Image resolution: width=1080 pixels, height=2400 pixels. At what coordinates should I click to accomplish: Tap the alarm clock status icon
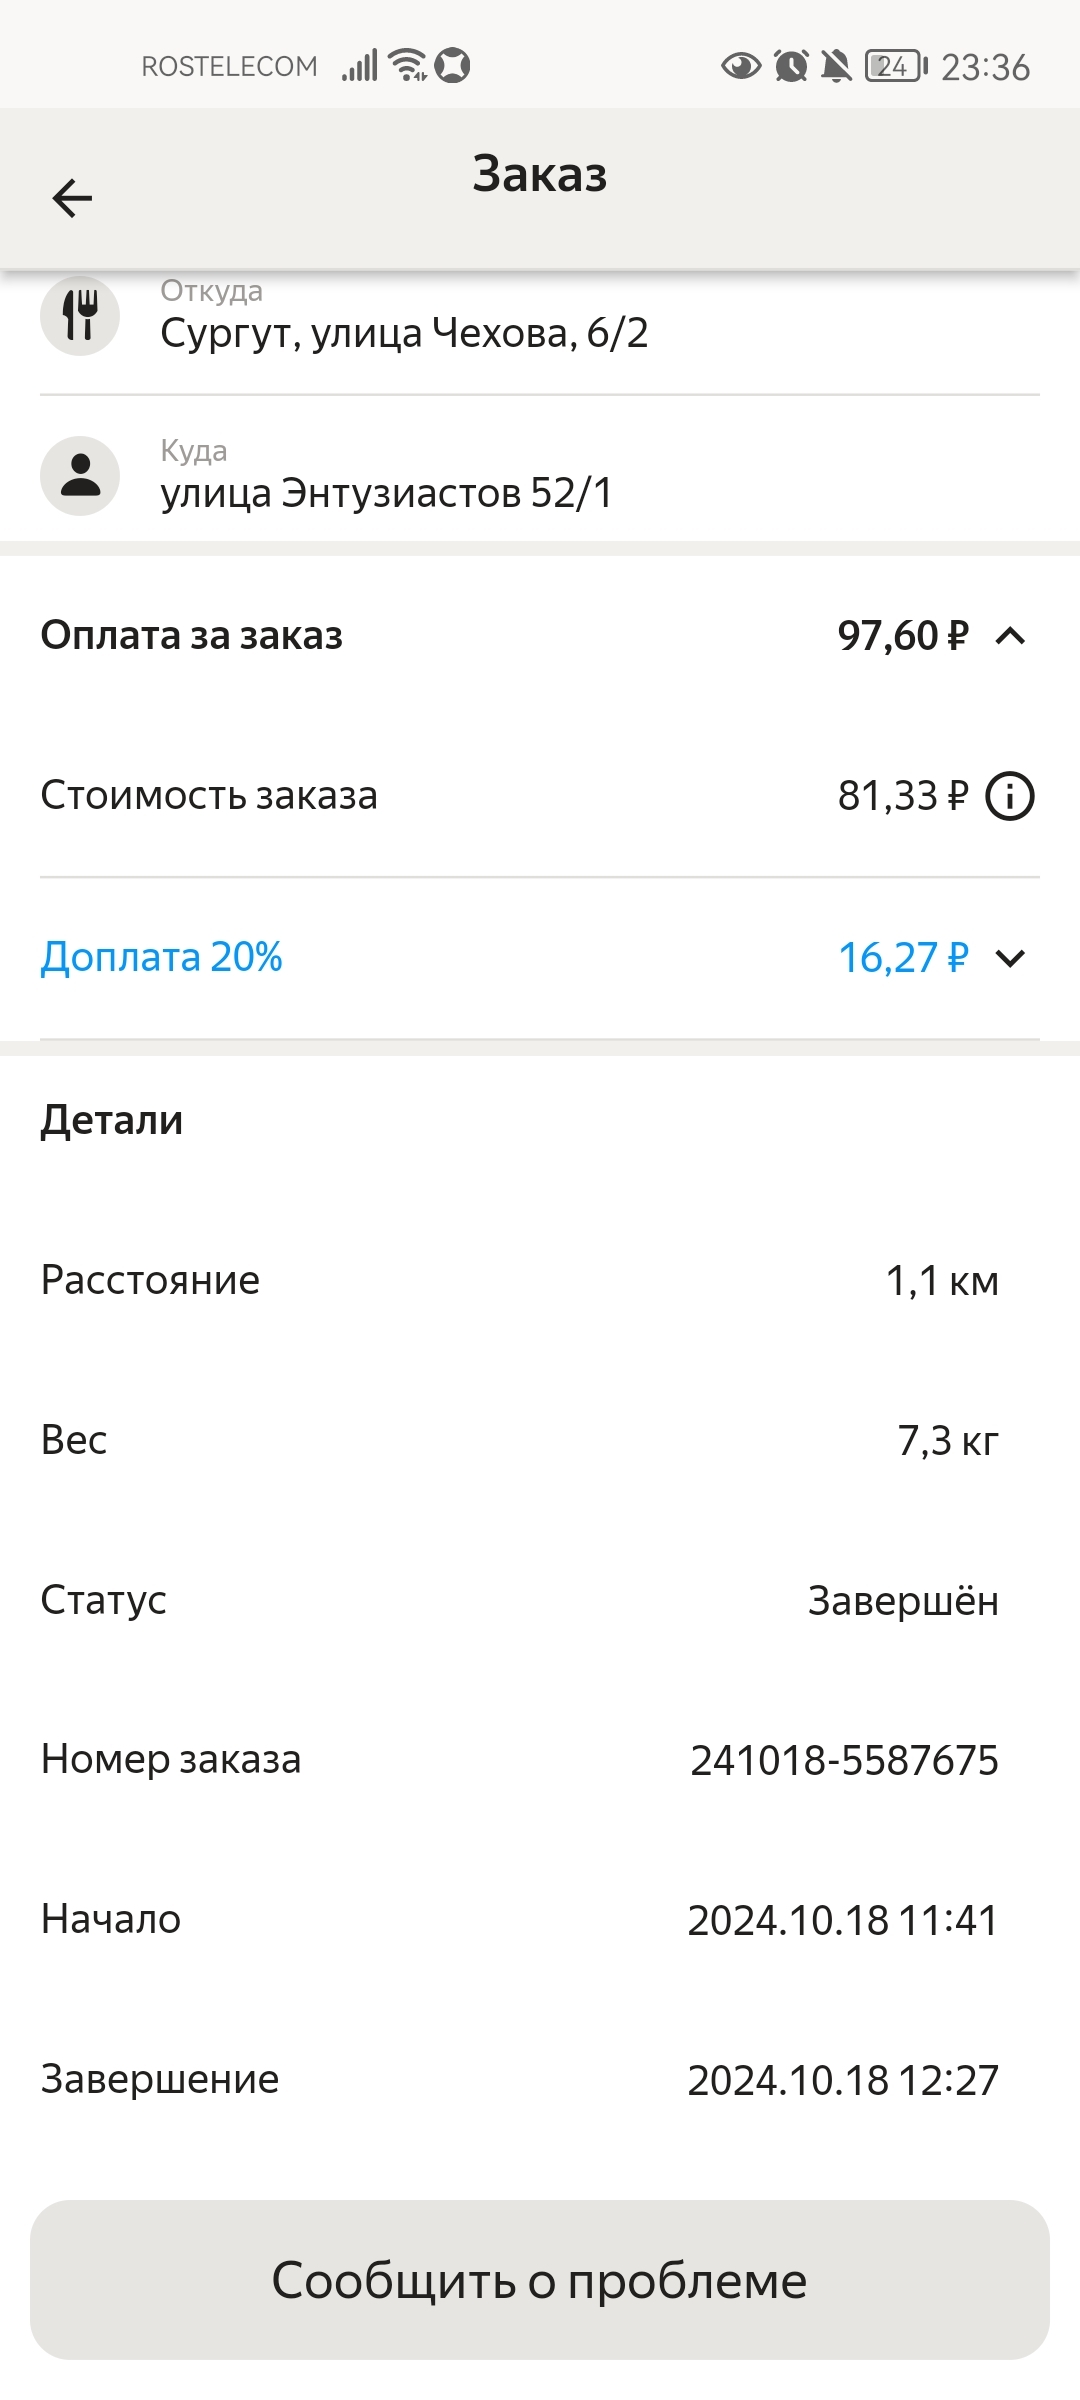791,67
